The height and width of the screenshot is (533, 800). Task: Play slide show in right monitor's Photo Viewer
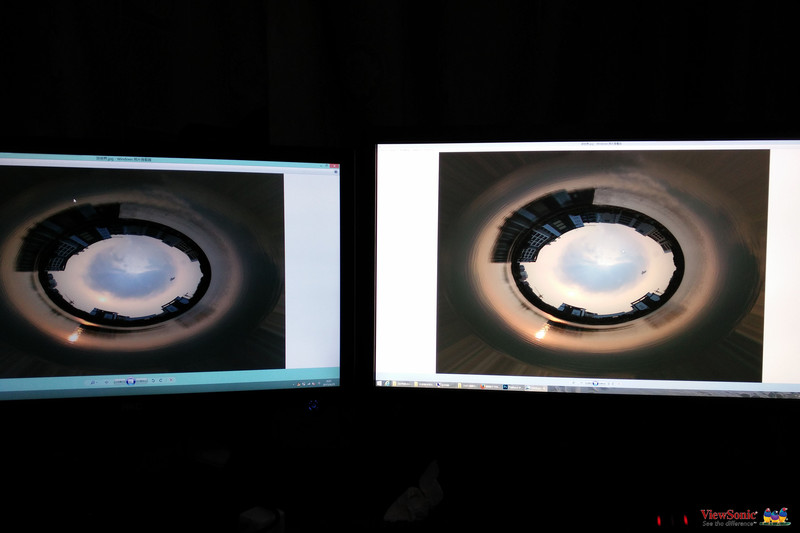pos(595,384)
